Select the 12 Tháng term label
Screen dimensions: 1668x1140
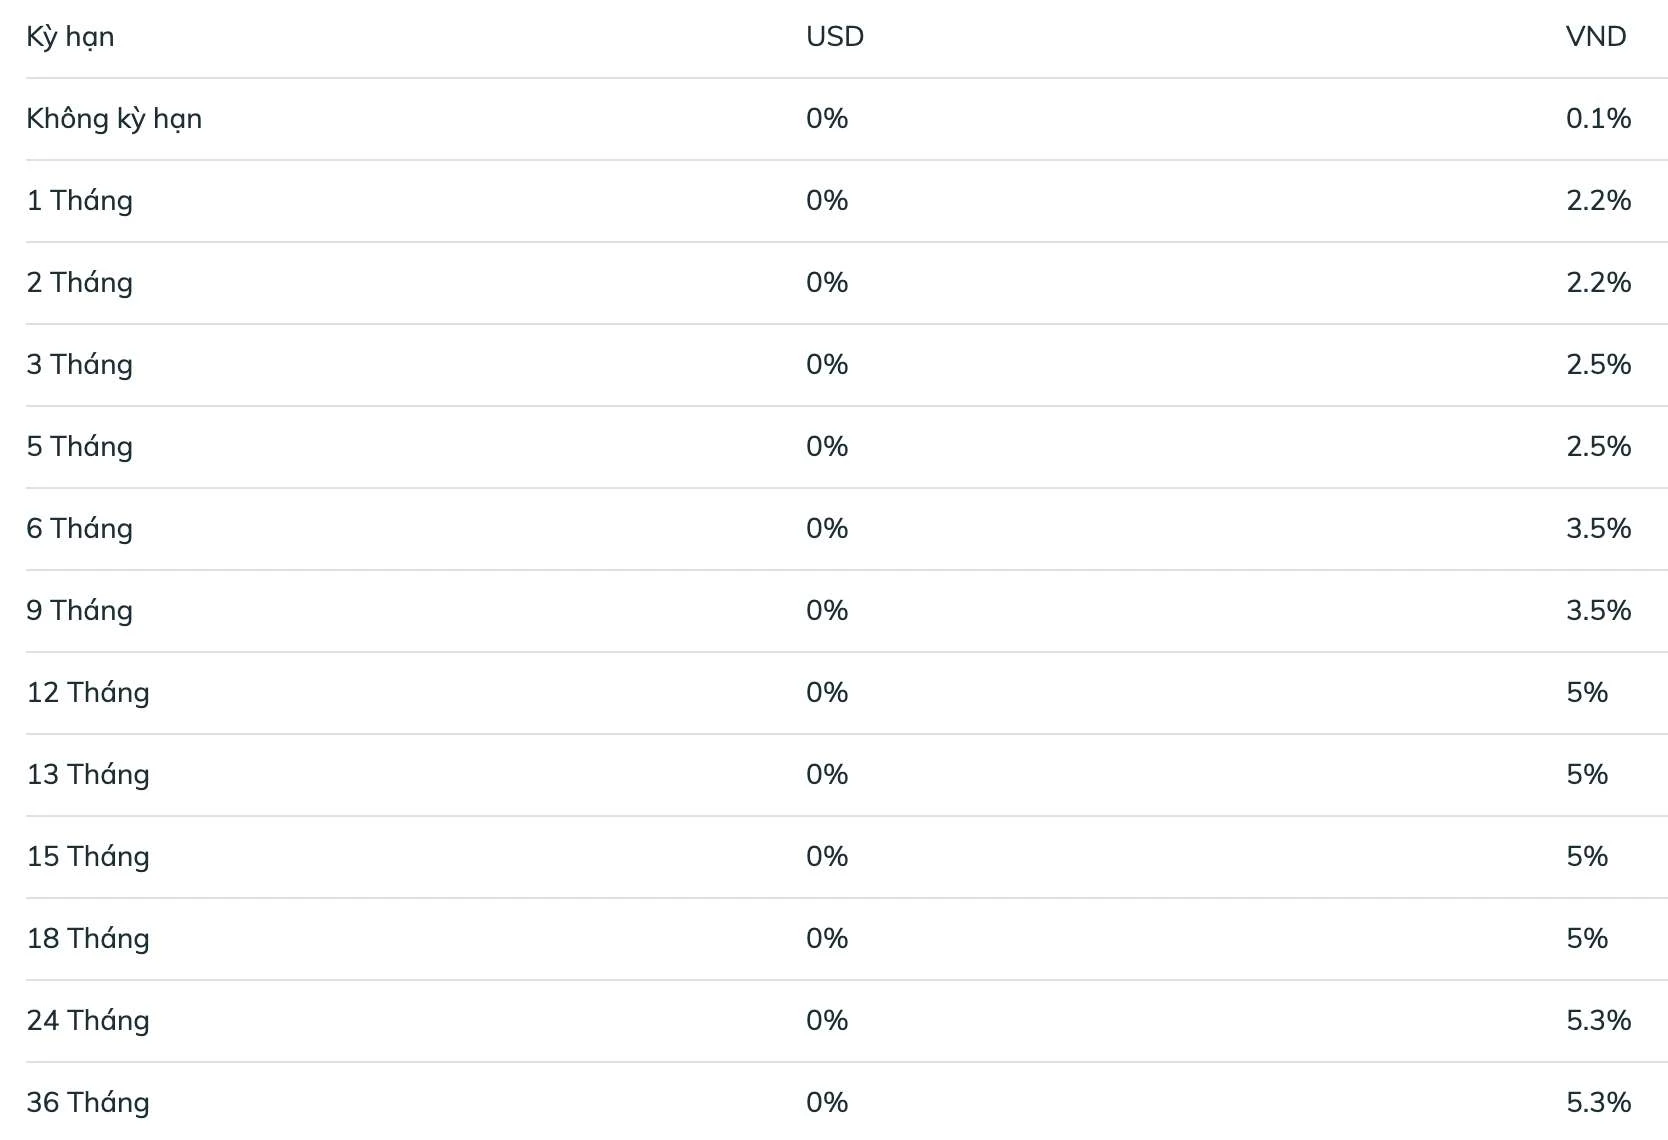pyautogui.click(x=88, y=693)
